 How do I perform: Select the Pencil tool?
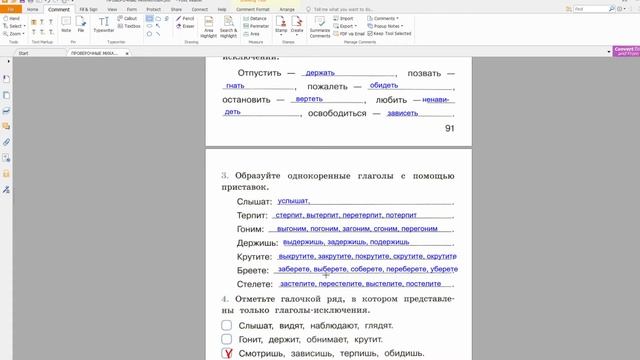[185, 18]
